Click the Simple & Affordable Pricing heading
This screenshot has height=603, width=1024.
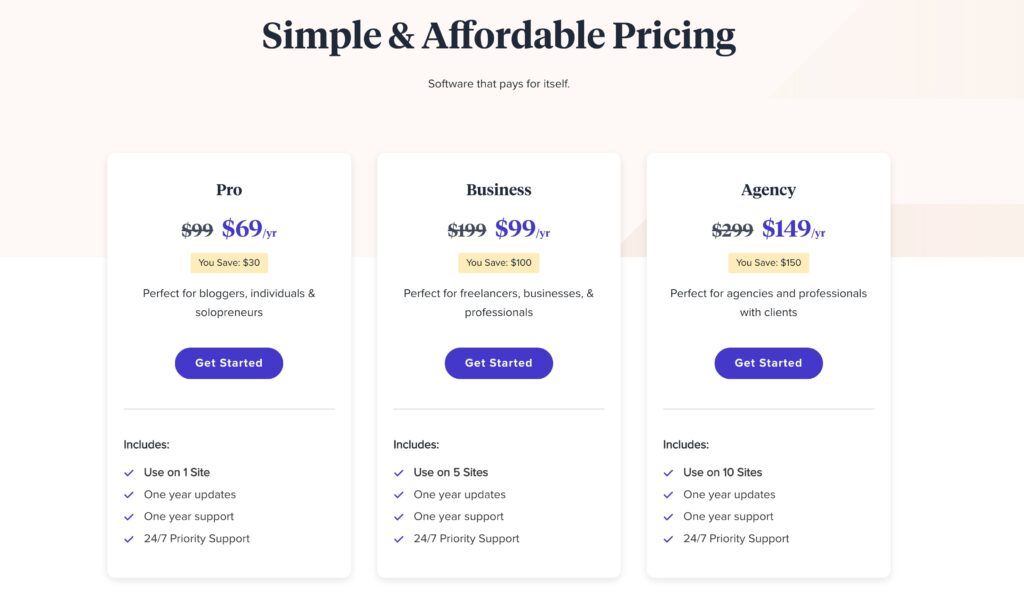498,36
